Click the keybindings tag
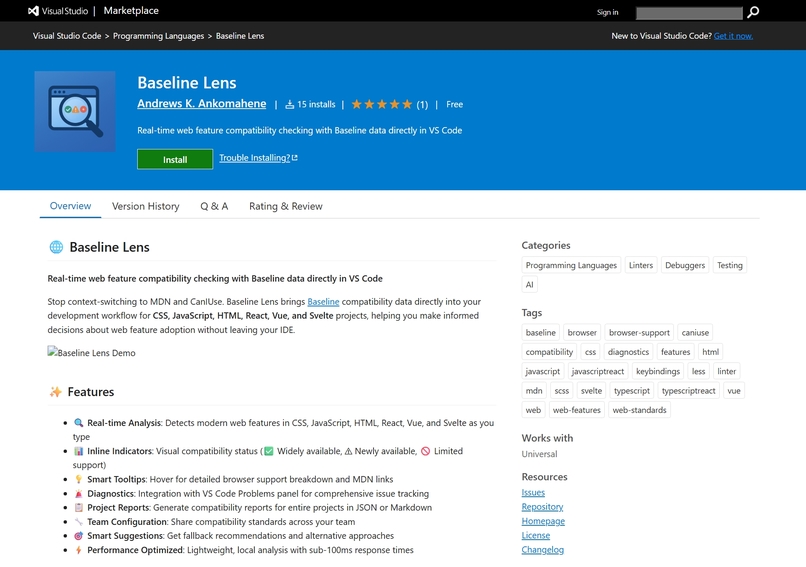Viewport: 806px width, 567px height. click(658, 371)
